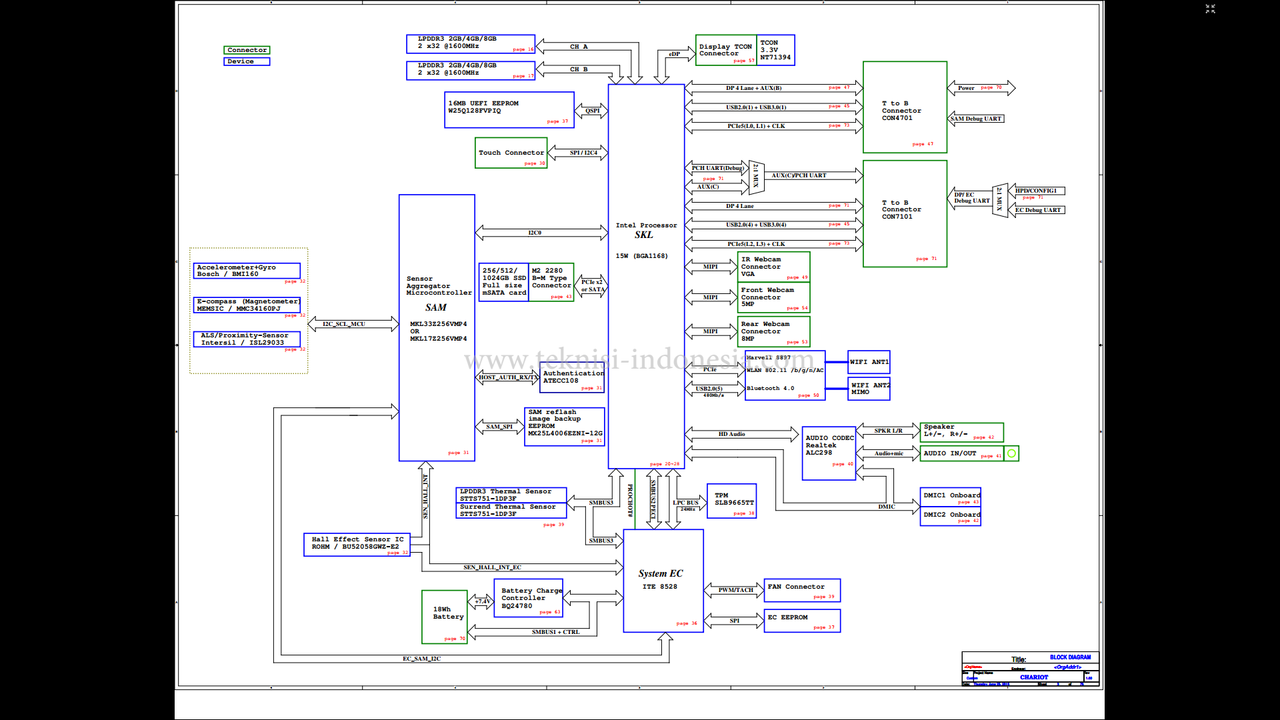The image size is (1280, 720).
Task: Click the green Connector legend box
Action: (246, 50)
